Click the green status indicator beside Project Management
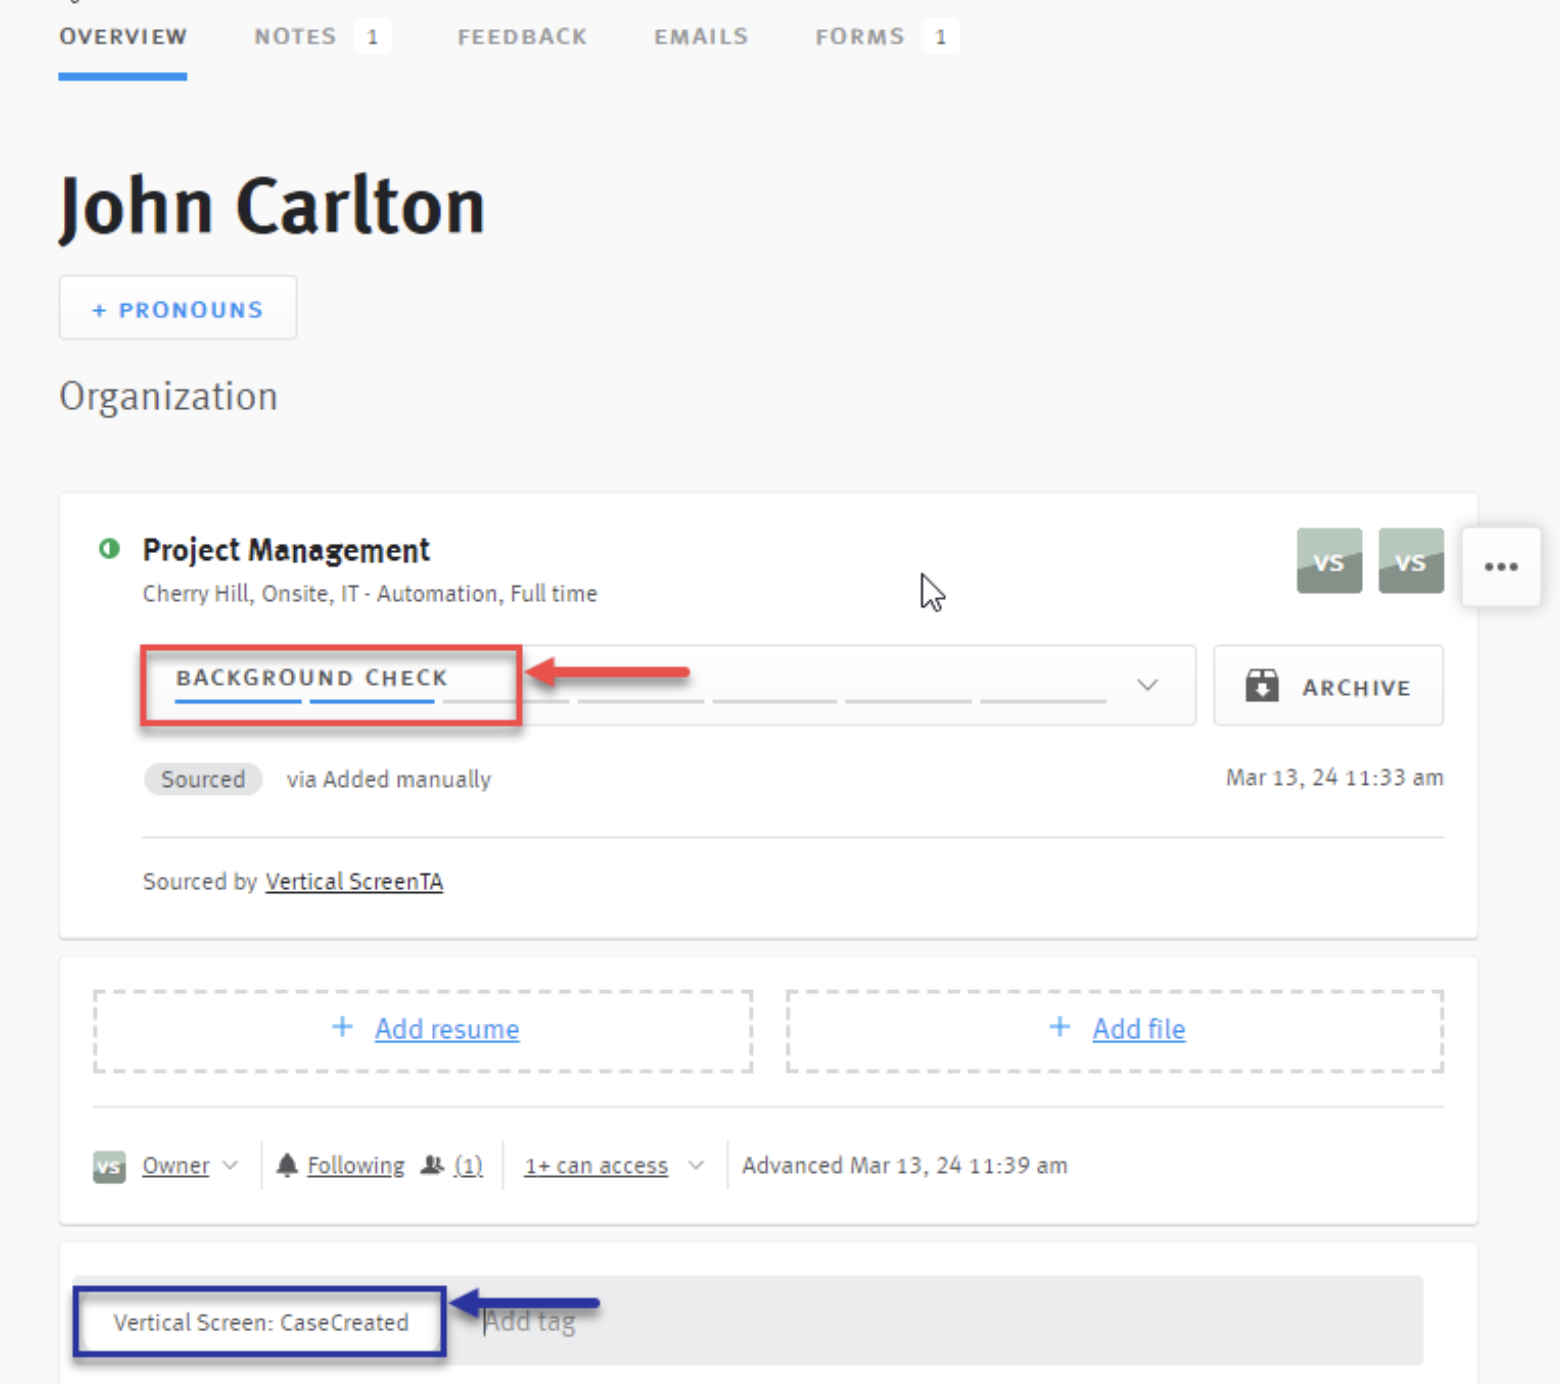 pyautogui.click(x=109, y=548)
